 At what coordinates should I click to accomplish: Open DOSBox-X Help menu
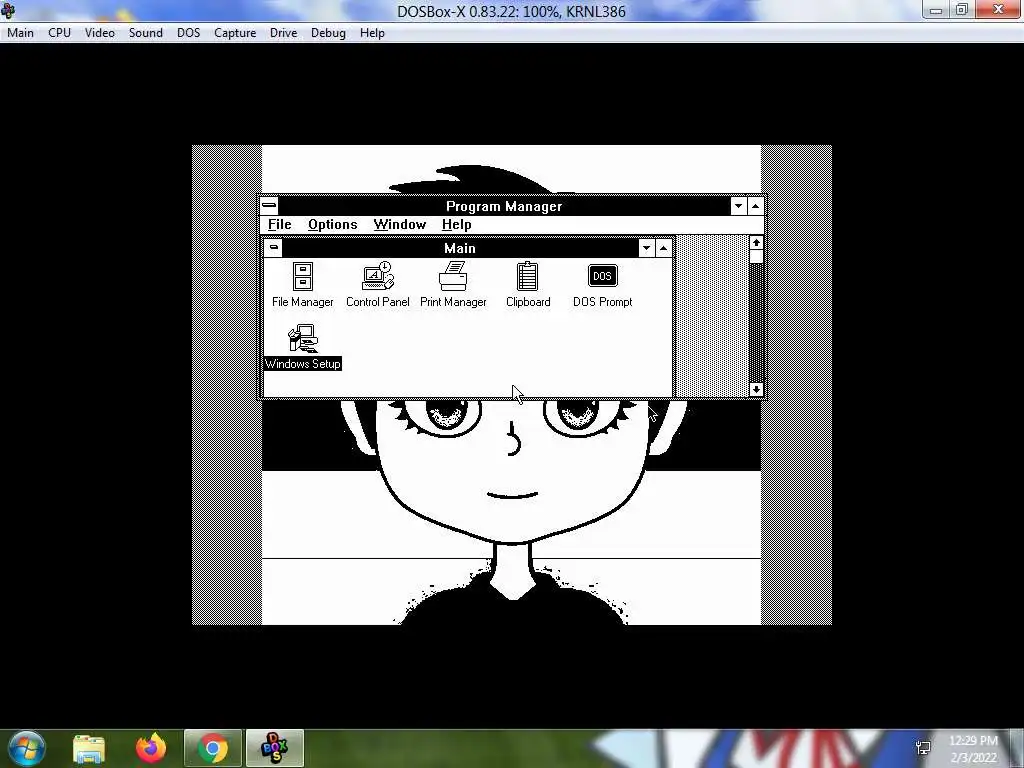[372, 33]
